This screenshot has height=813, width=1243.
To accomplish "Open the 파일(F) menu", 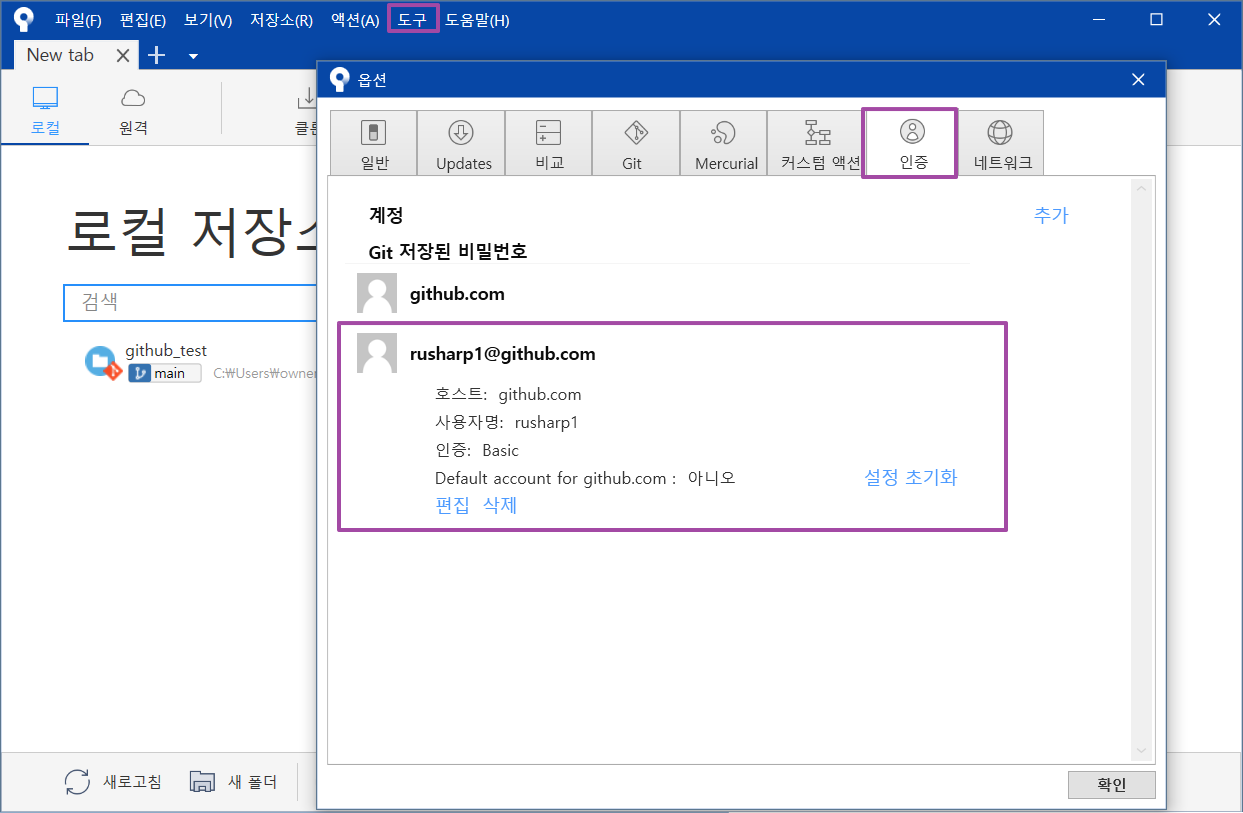I will (78, 20).
